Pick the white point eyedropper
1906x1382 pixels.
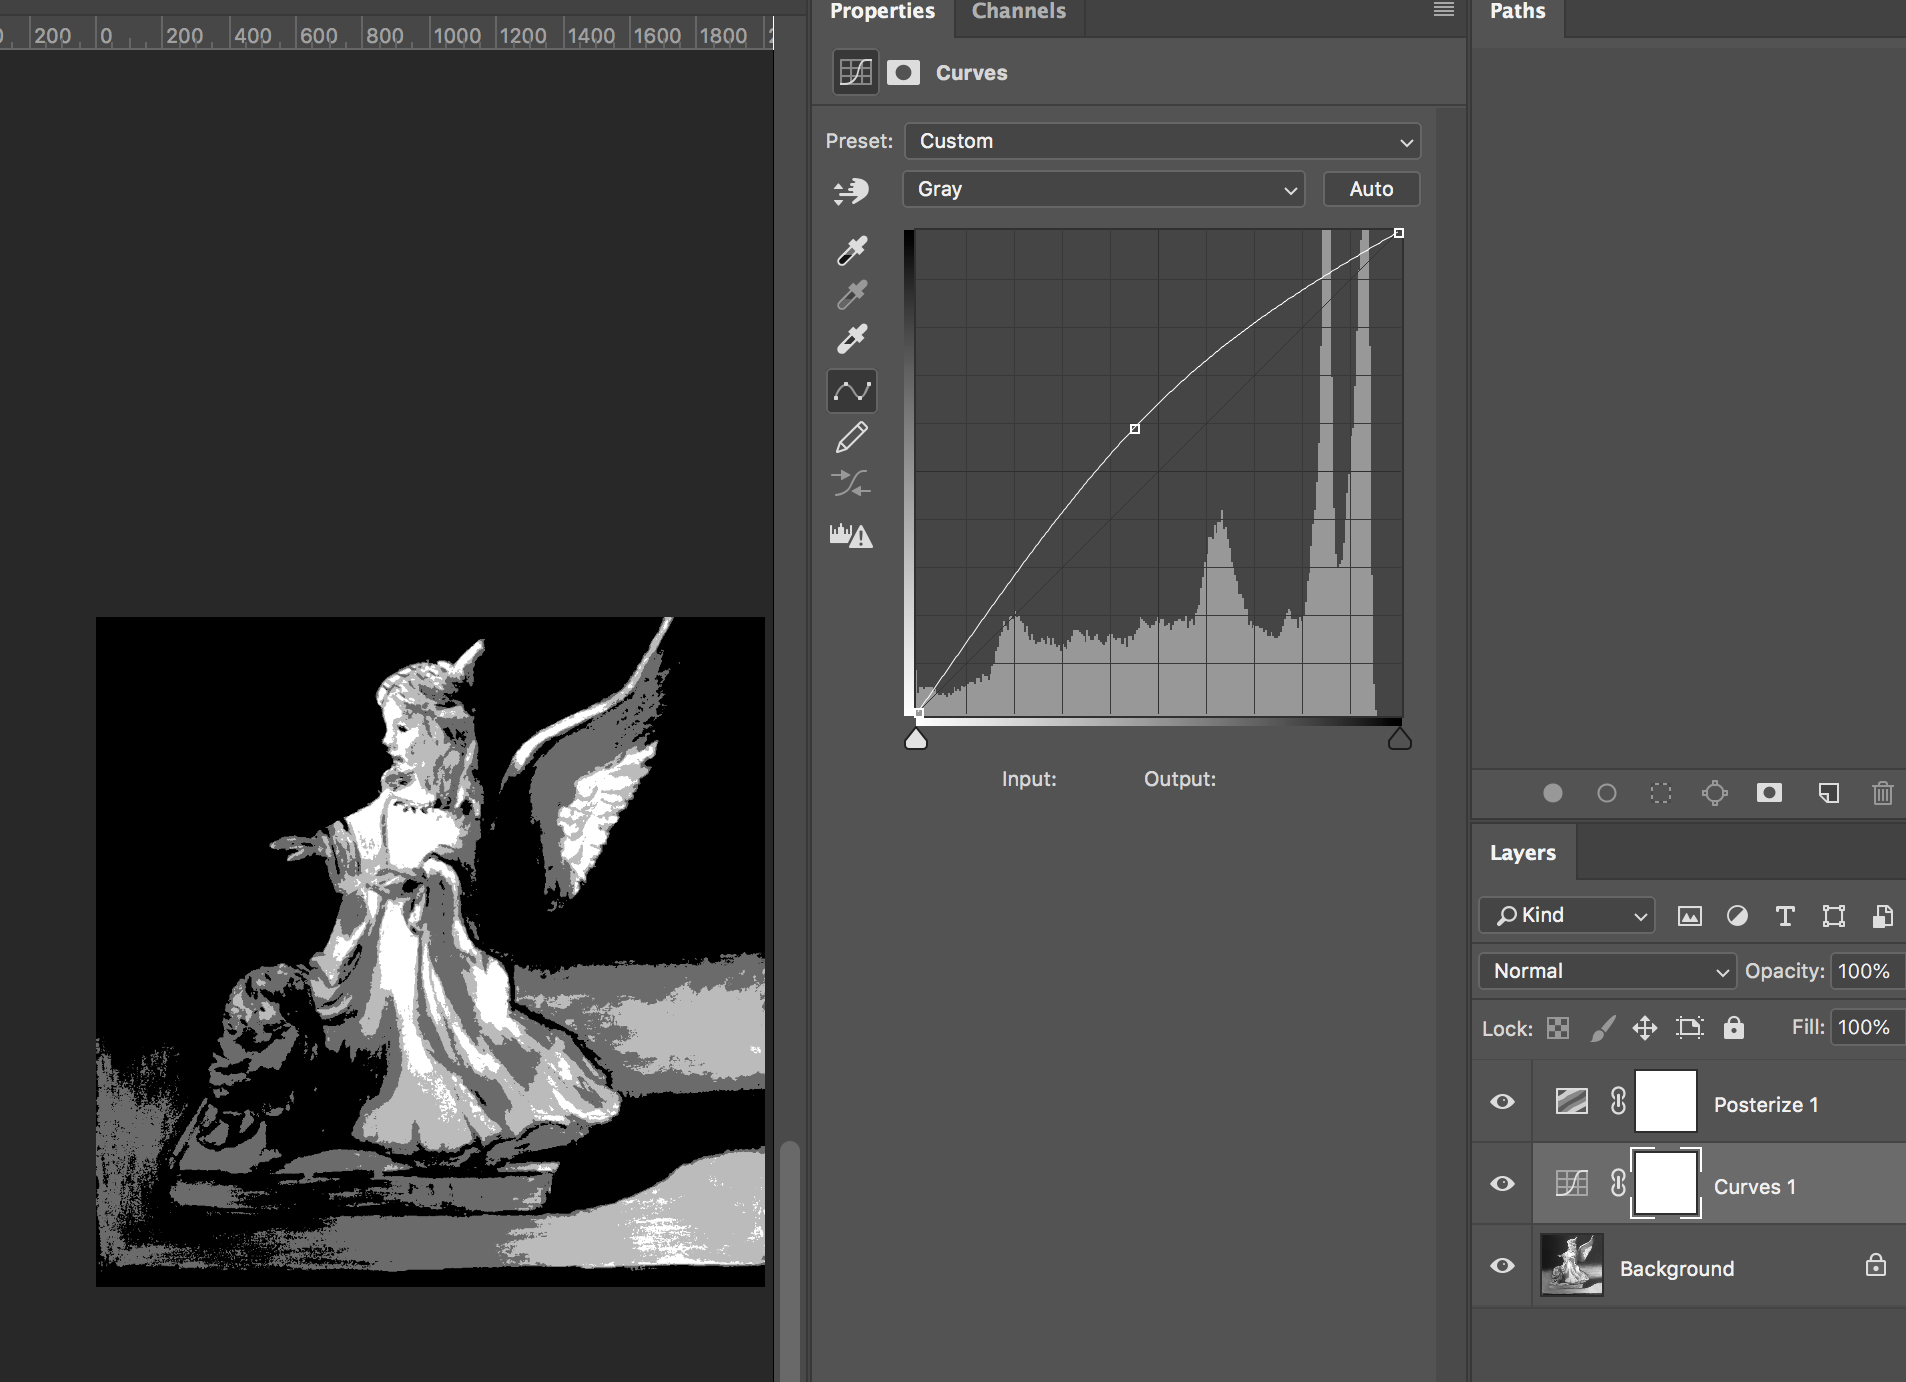tap(852, 339)
